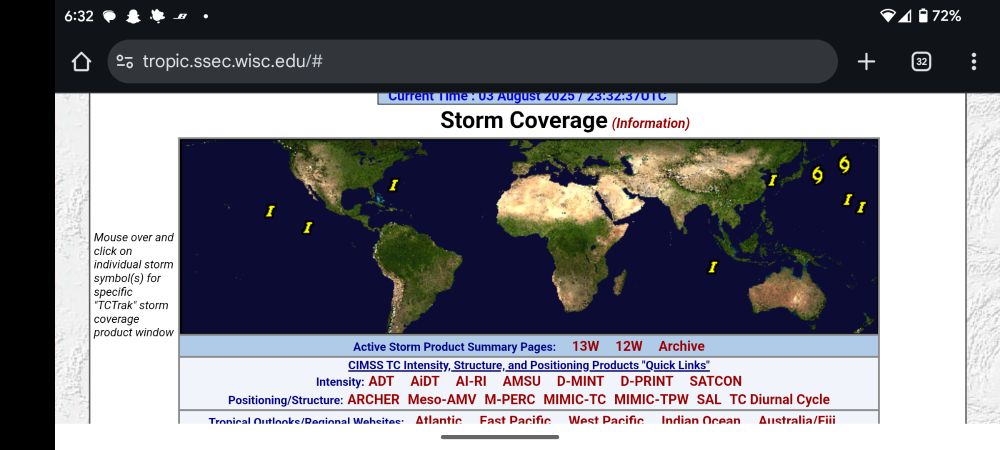Viewport: 1000px width, 450px height.
Task: Open ADT intensity product link
Action: (381, 381)
